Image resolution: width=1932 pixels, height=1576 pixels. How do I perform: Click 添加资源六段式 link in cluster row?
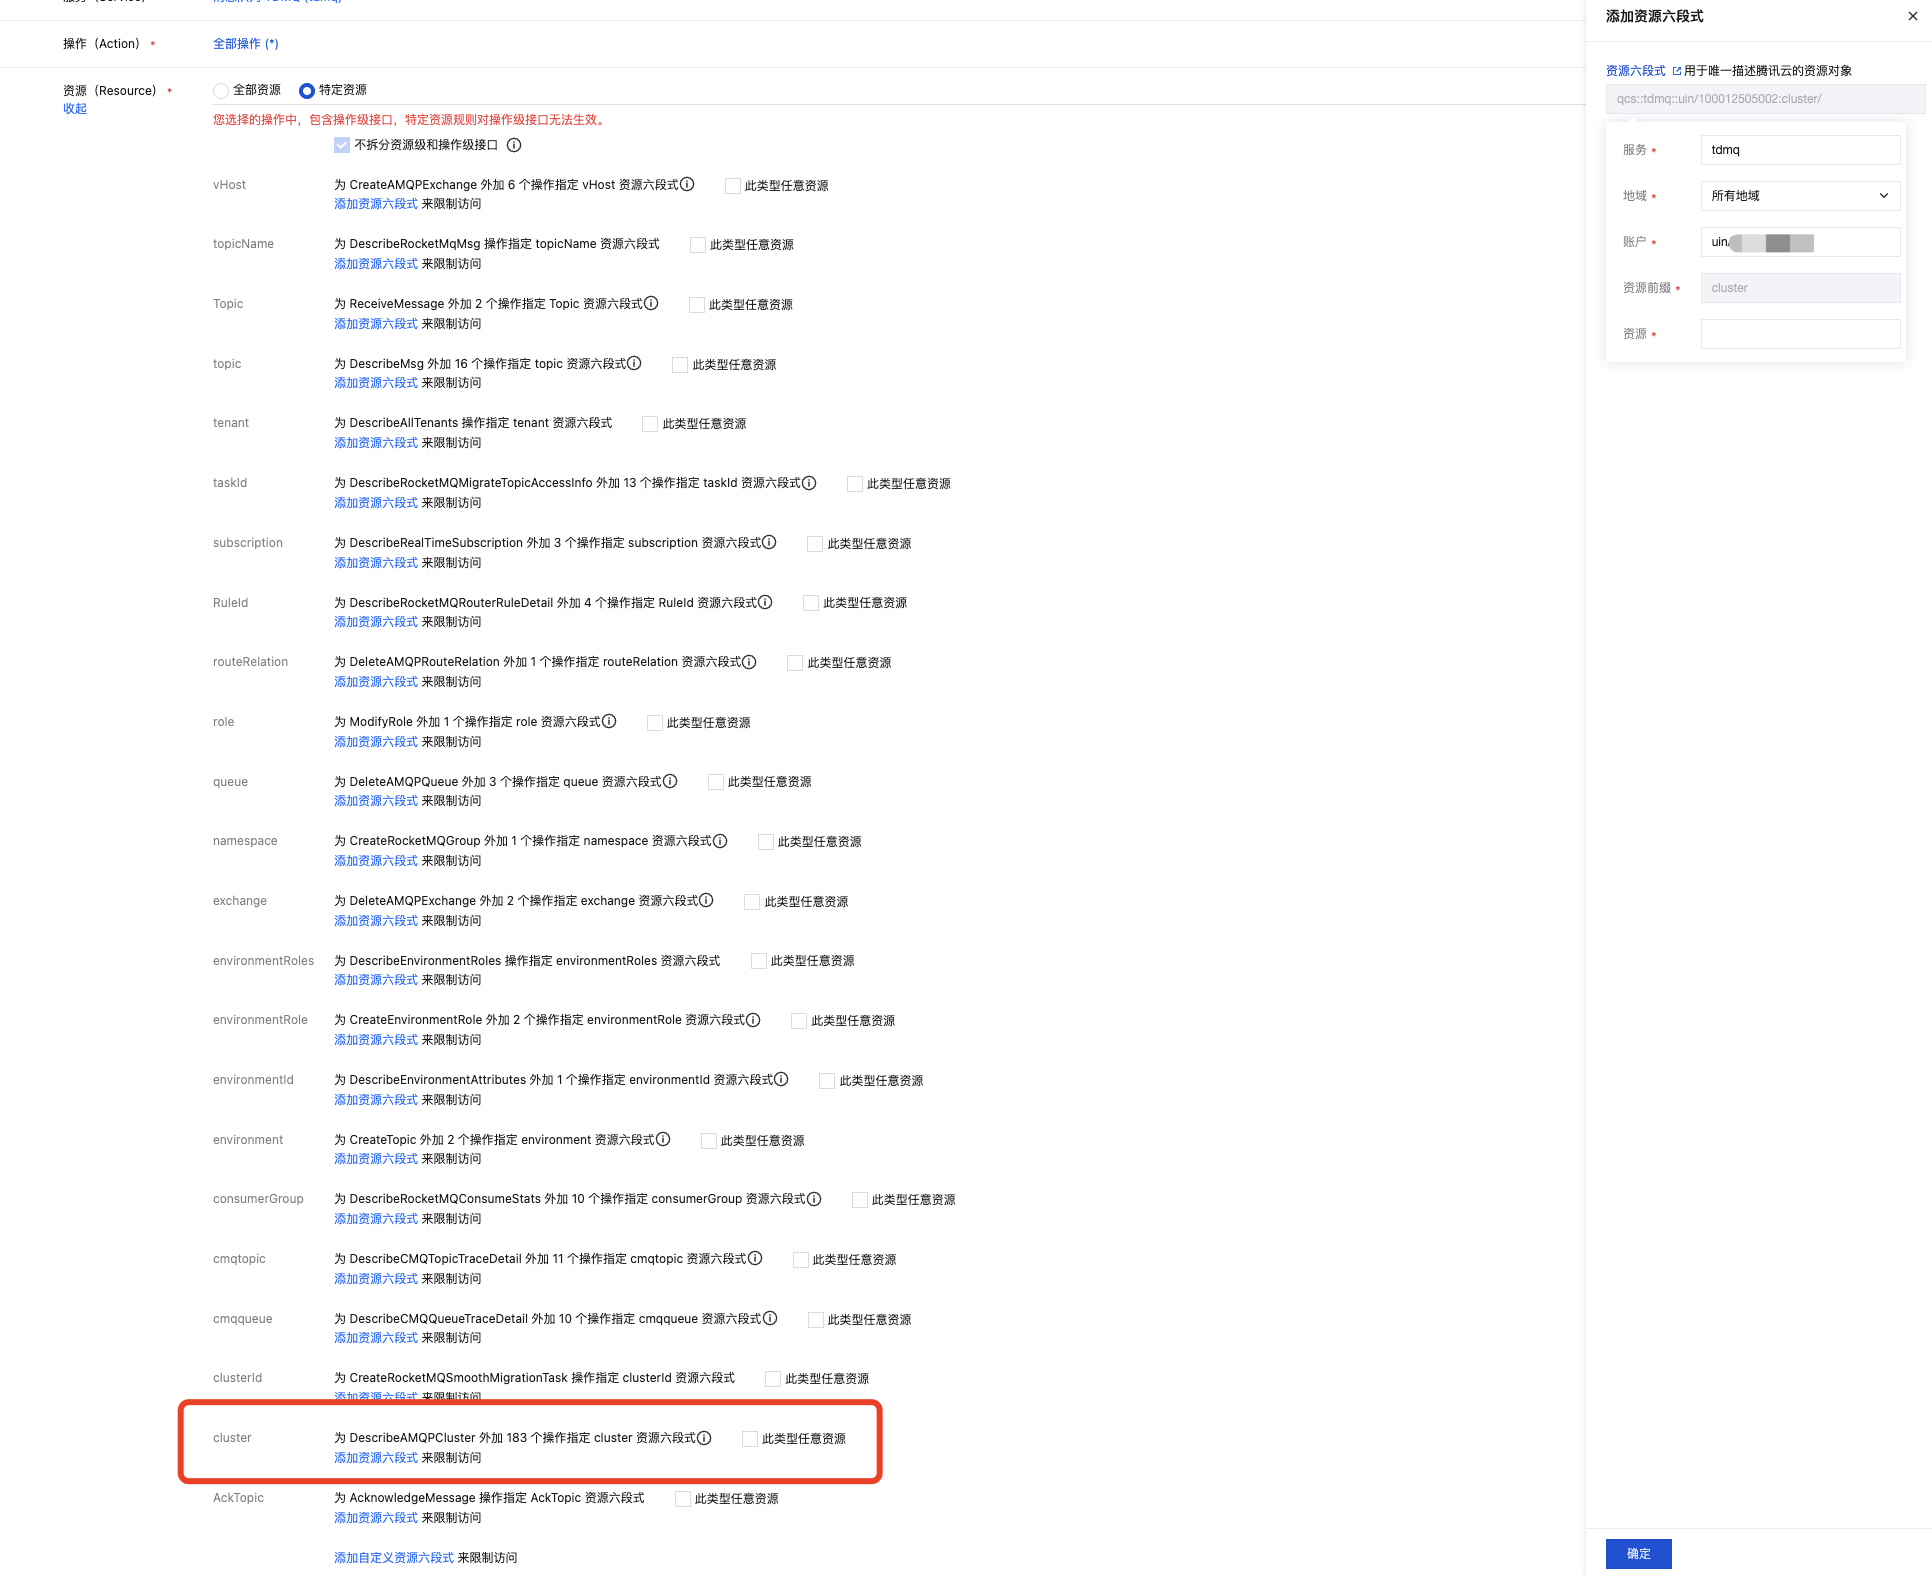point(376,1458)
